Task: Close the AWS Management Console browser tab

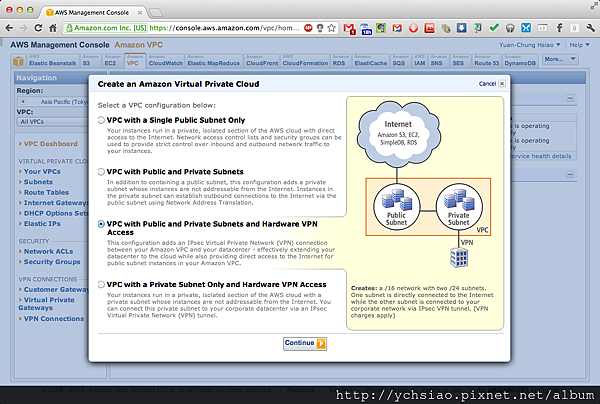Action: tap(140, 13)
